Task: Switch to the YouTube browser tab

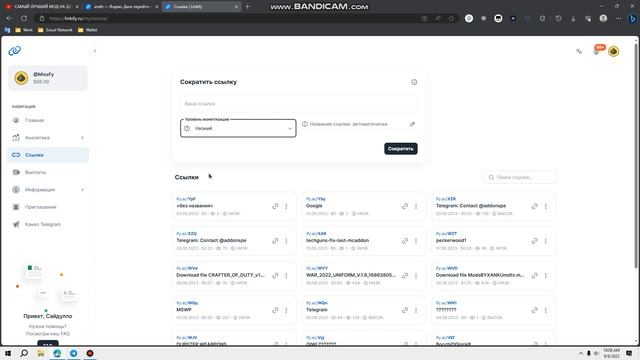Action: click(42, 7)
